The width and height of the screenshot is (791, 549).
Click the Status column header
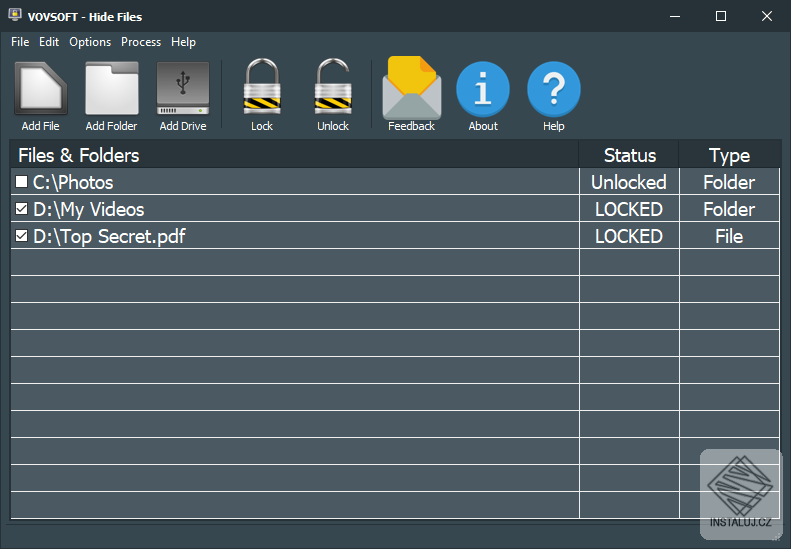coord(630,155)
